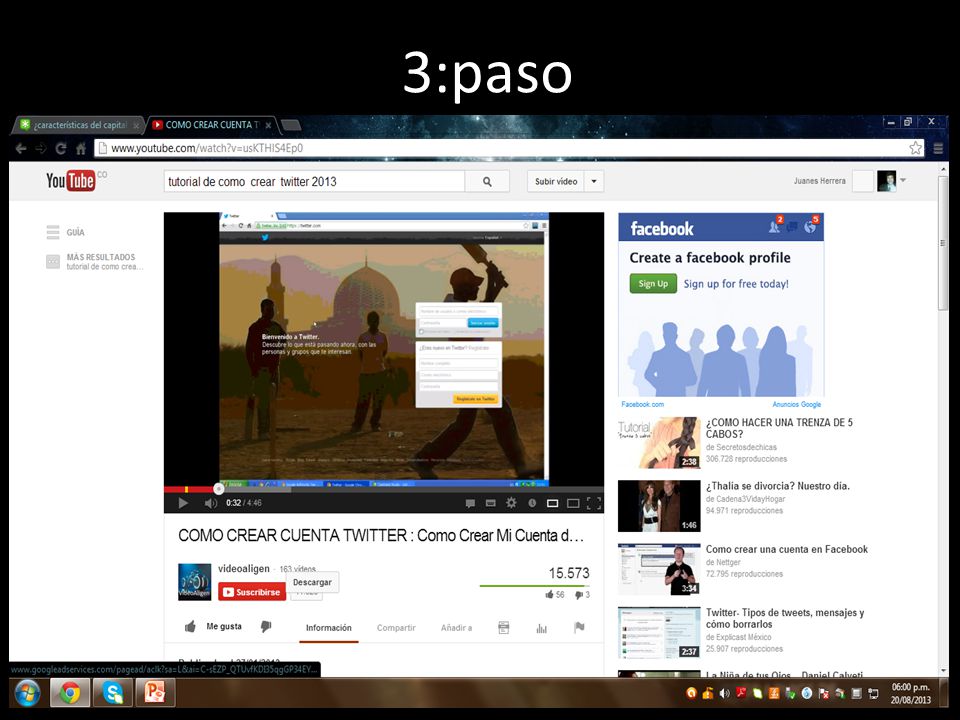Toggle captions icon in player

pyautogui.click(x=490, y=503)
